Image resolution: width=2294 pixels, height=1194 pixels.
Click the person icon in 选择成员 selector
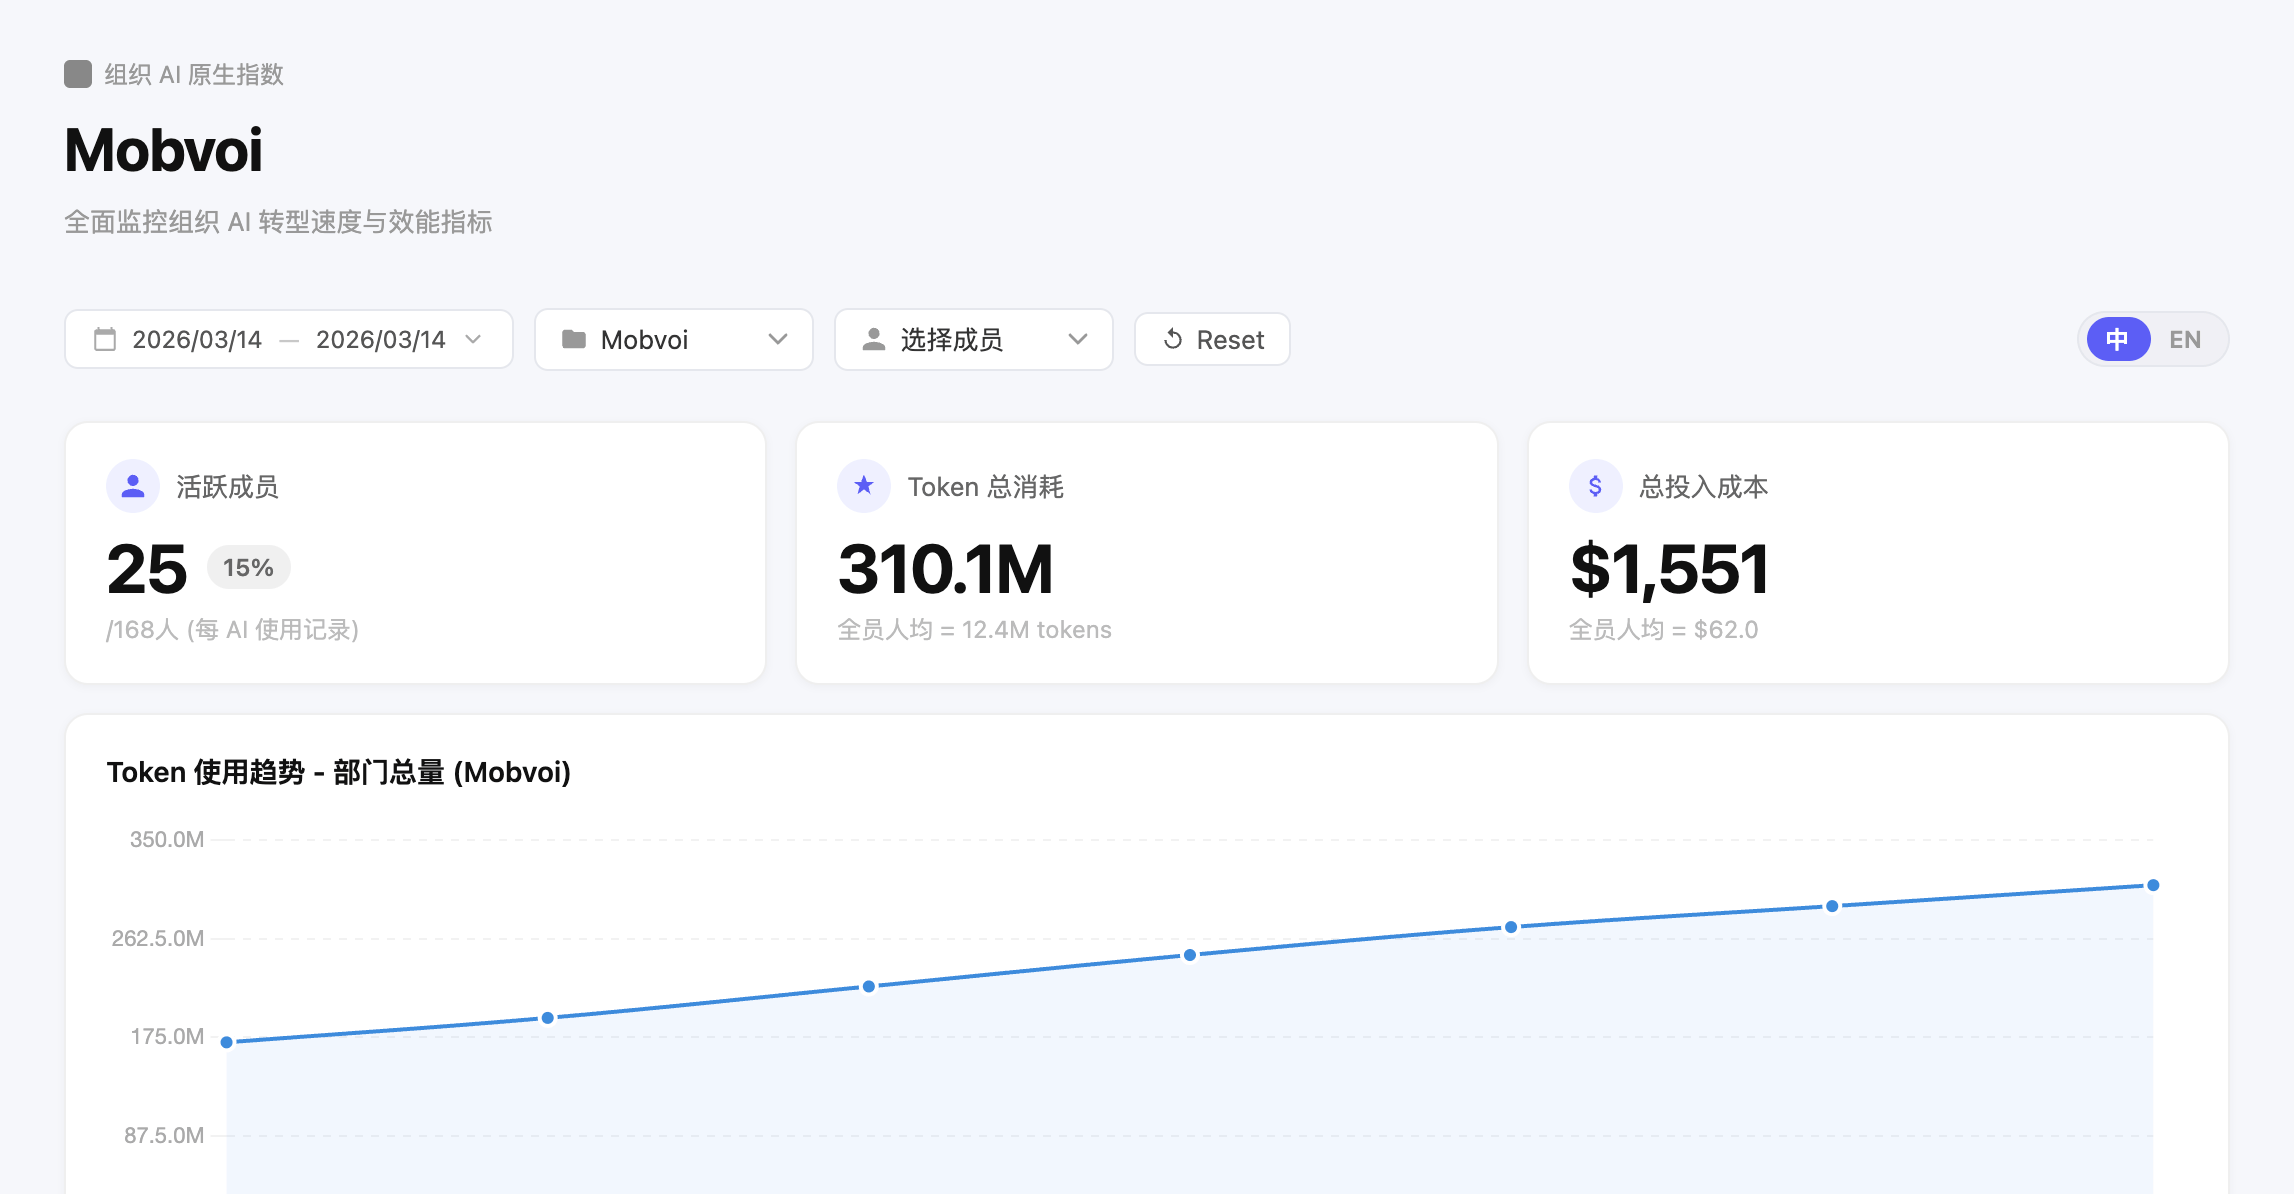tap(874, 340)
